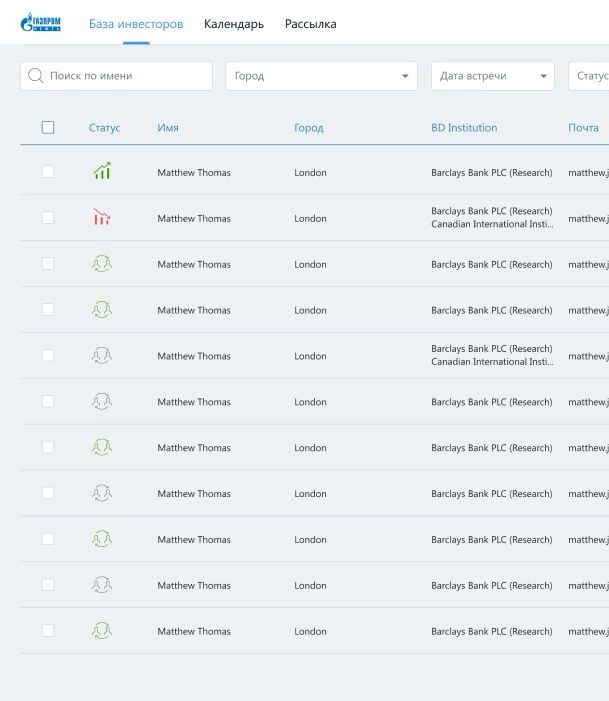Sort by the BD Institution column header

464,128
